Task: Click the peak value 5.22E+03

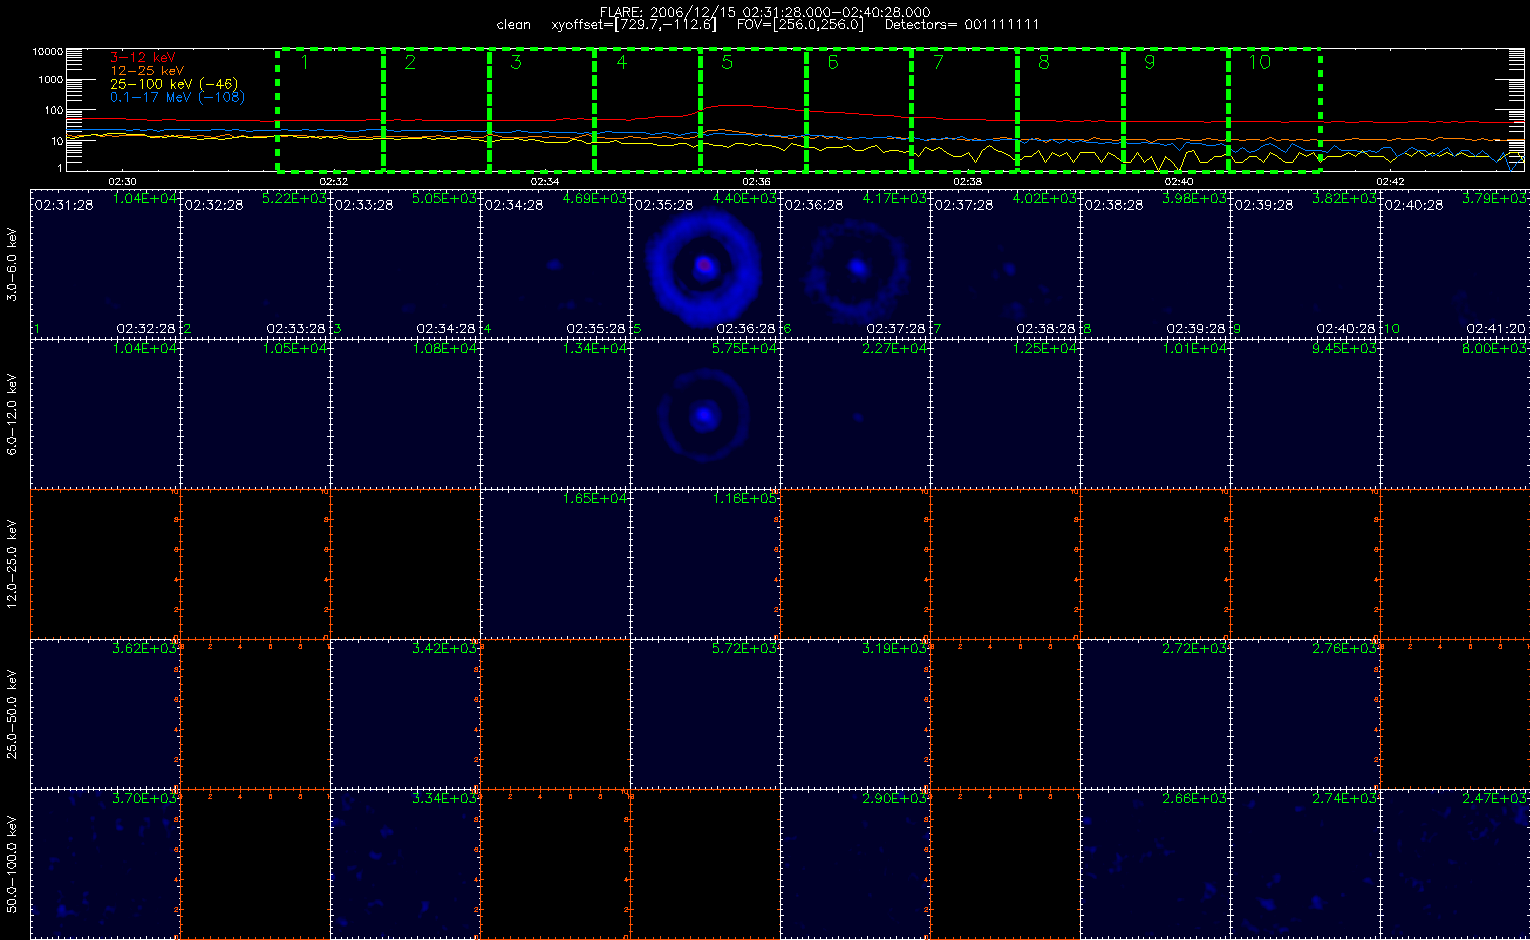Action: coord(295,199)
